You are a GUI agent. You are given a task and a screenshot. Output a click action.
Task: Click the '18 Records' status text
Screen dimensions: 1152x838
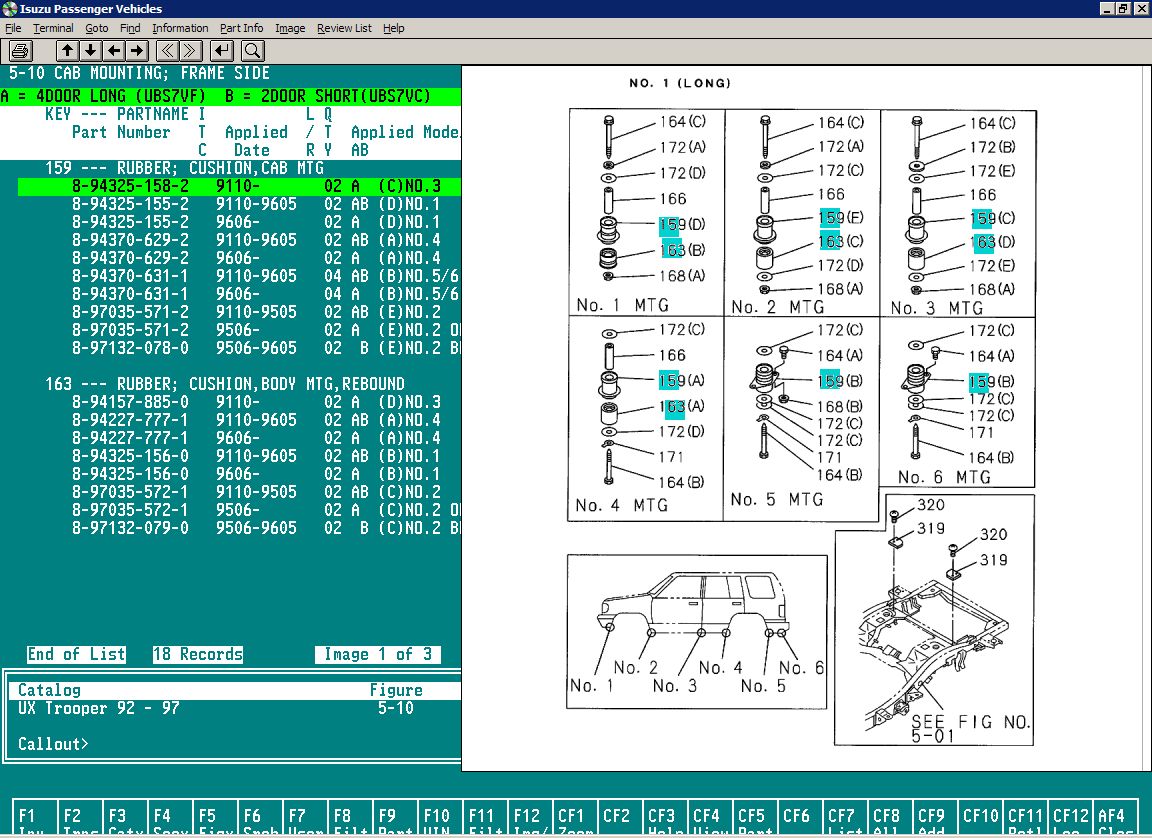tap(198, 654)
